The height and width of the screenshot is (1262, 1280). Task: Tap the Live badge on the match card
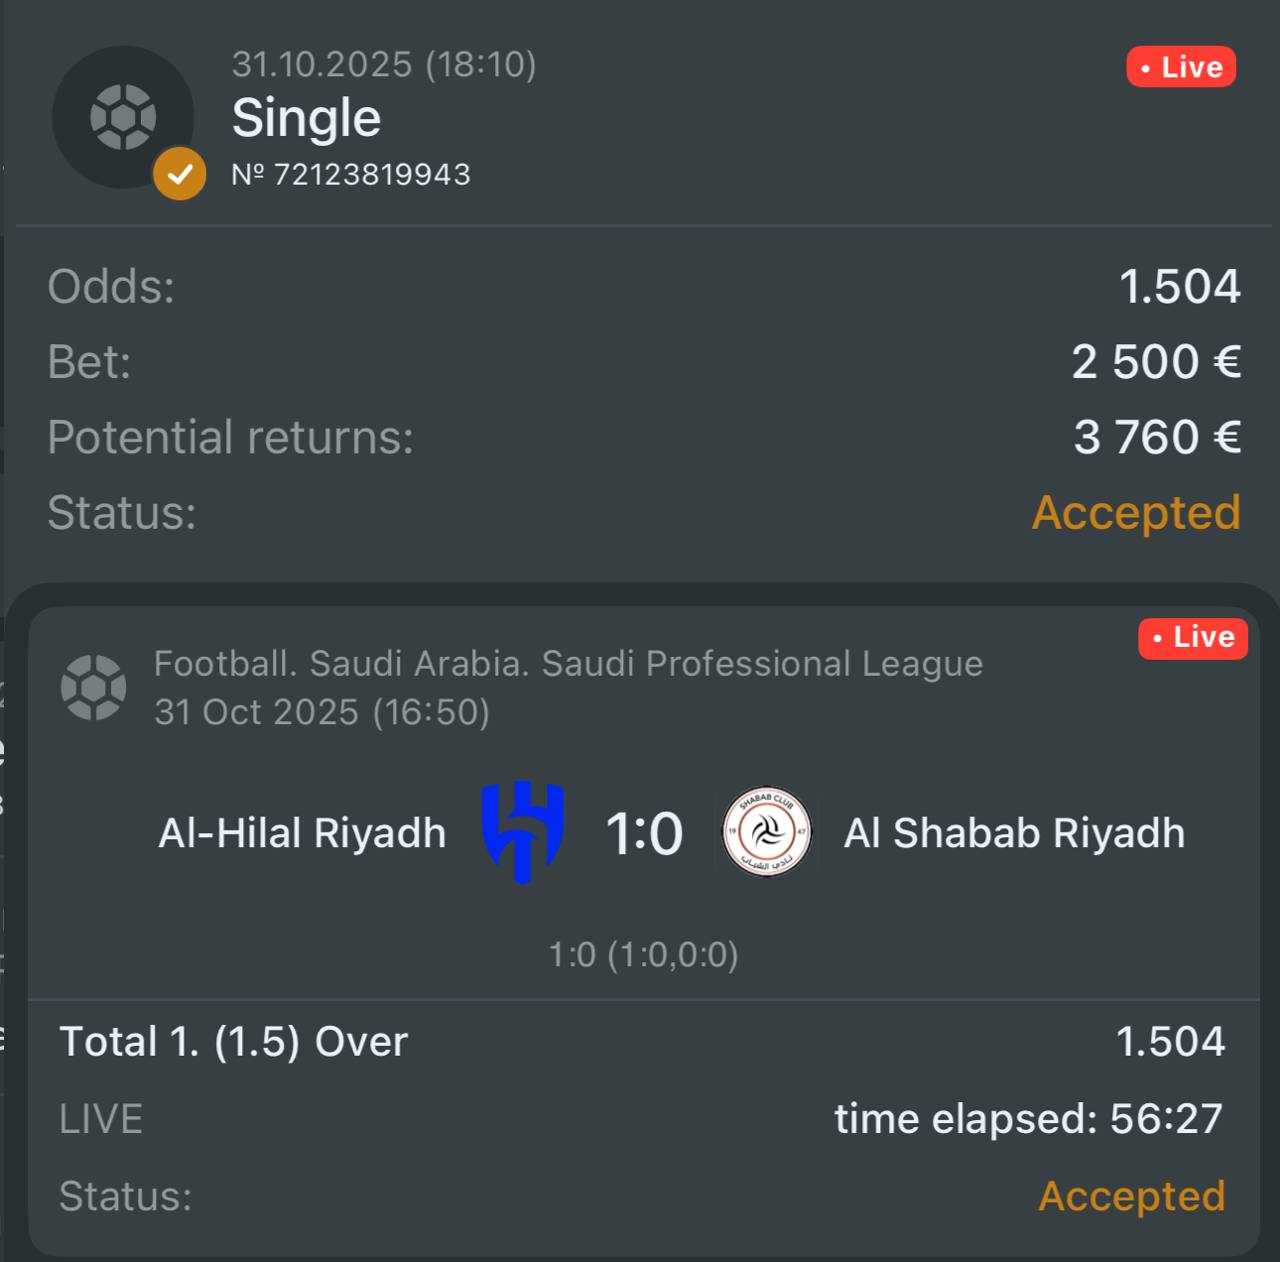tap(1193, 637)
